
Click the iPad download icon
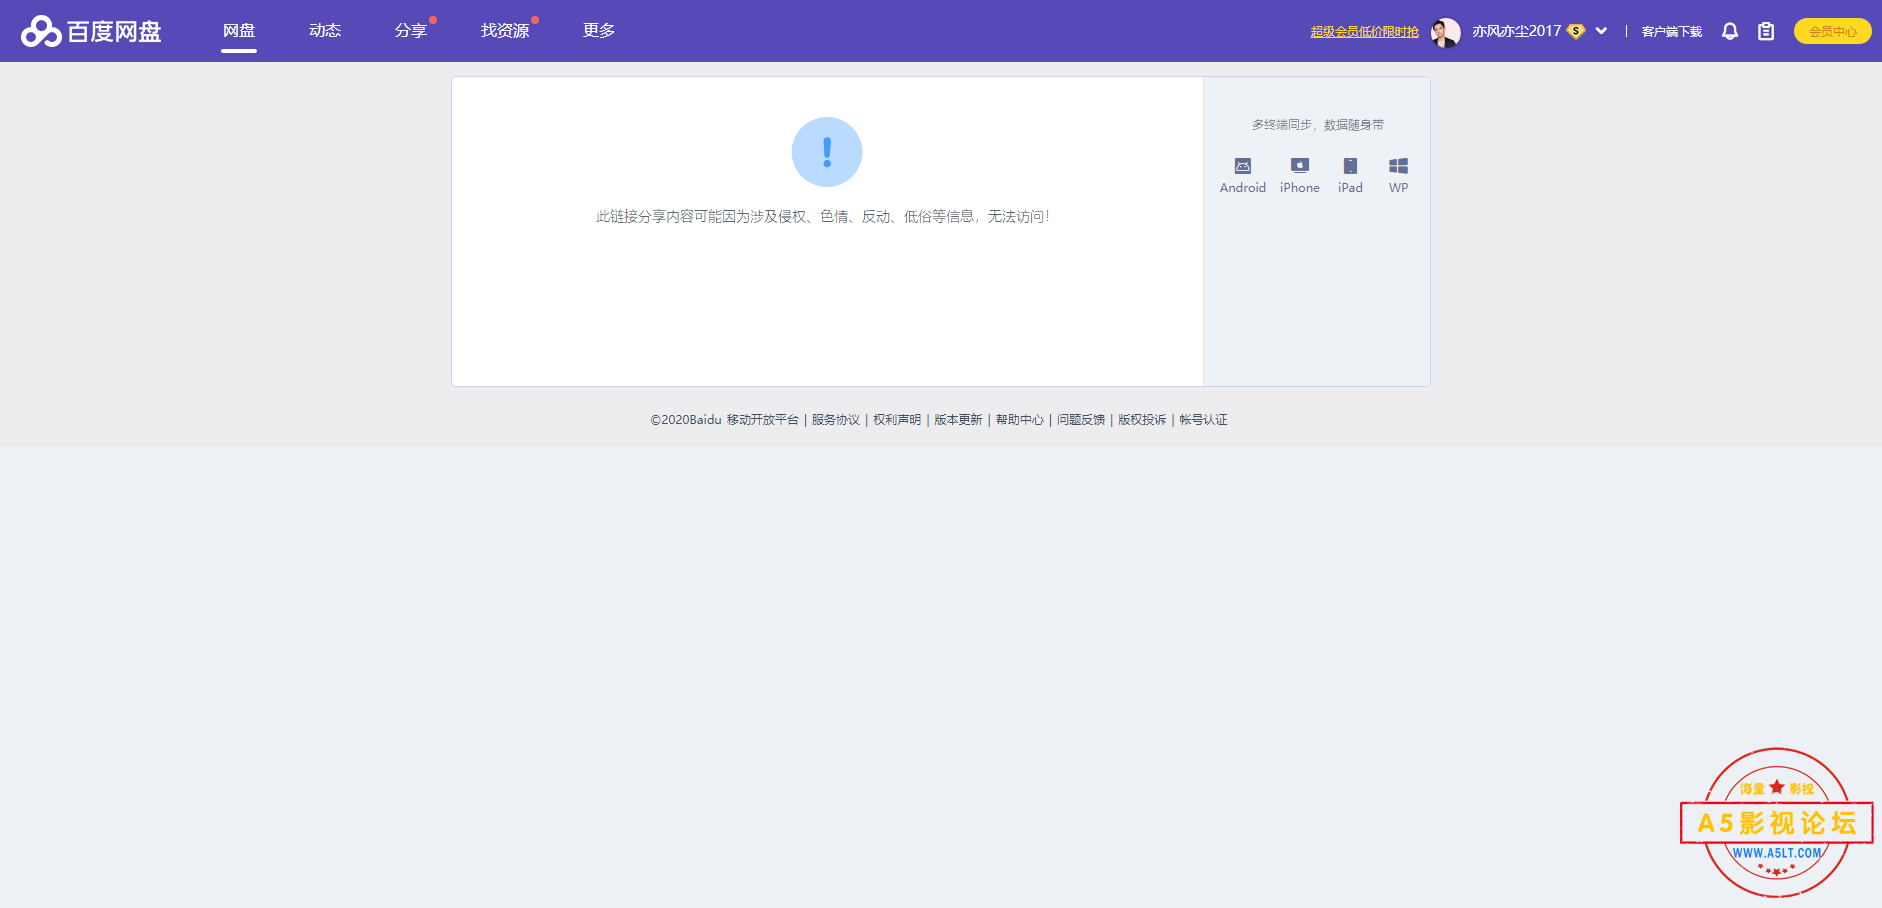point(1350,166)
